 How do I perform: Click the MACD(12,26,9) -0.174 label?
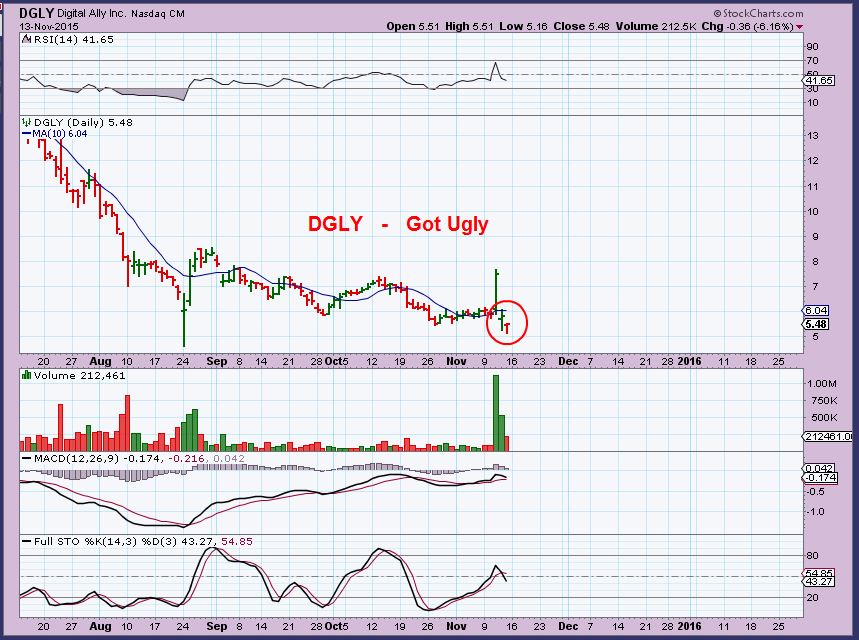[98, 458]
